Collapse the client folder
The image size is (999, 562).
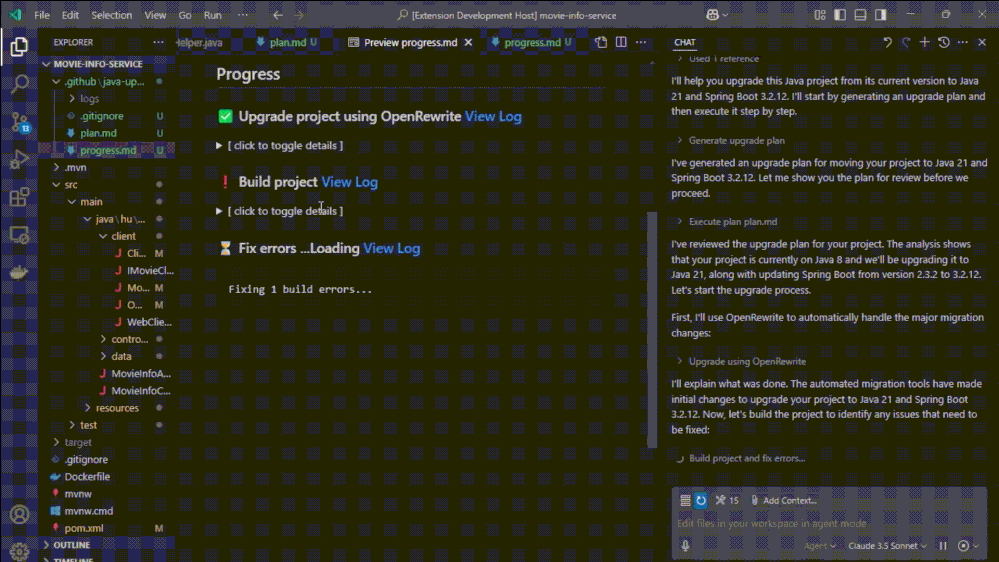pos(123,236)
